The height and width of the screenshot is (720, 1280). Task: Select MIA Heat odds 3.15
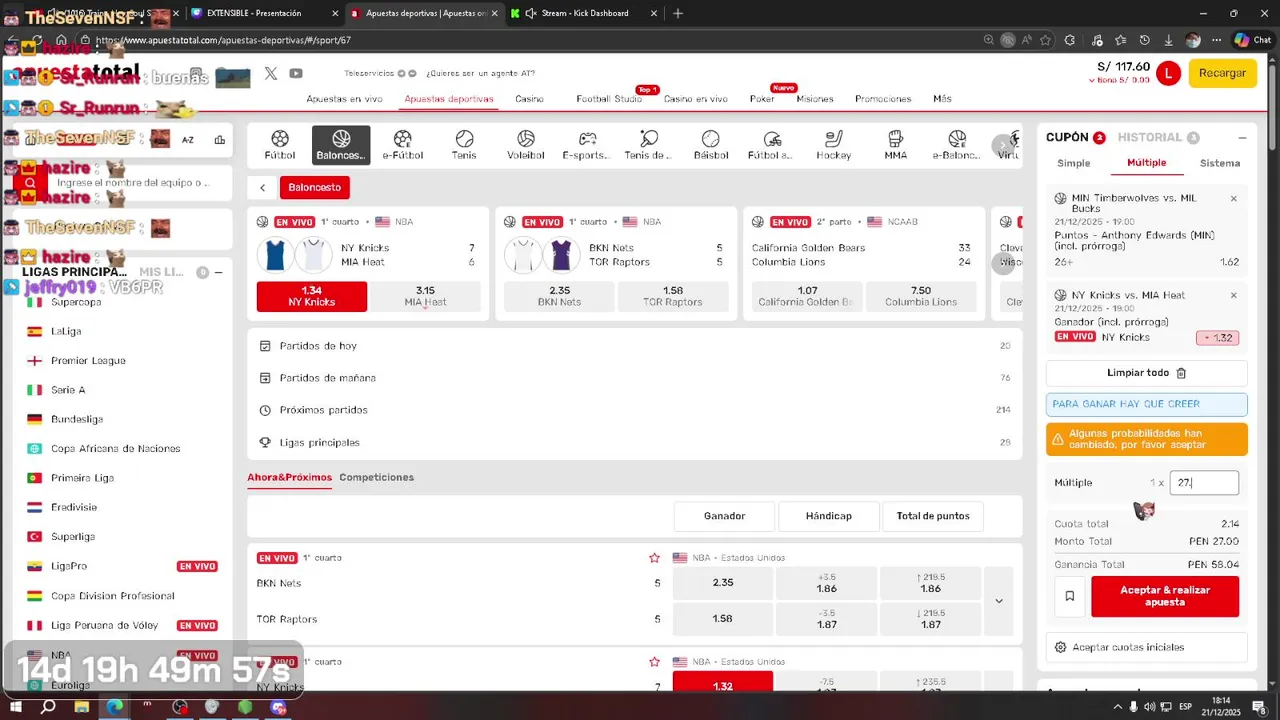coord(425,296)
